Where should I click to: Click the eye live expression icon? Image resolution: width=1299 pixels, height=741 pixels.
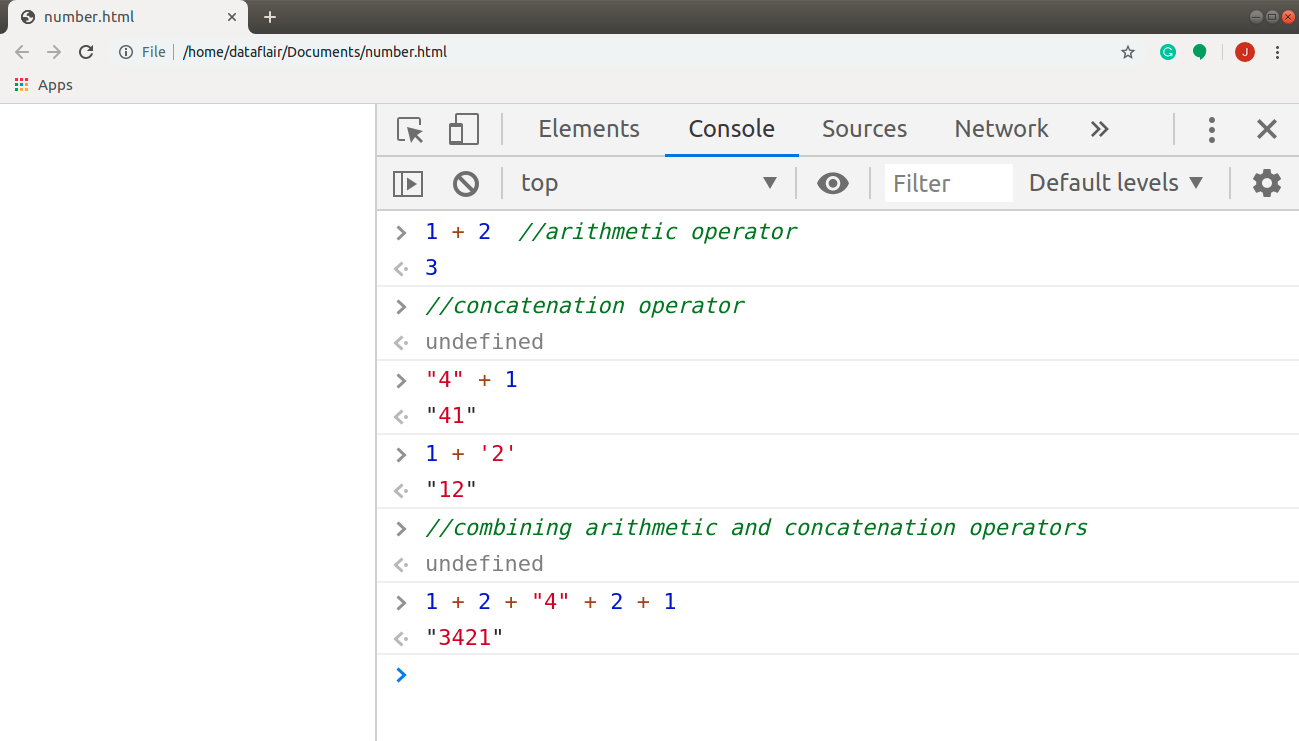(832, 183)
